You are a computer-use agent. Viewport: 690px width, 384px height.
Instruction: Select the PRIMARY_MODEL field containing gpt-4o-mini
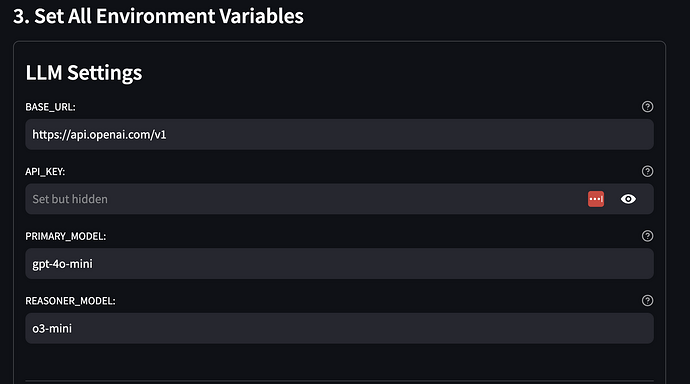339,263
